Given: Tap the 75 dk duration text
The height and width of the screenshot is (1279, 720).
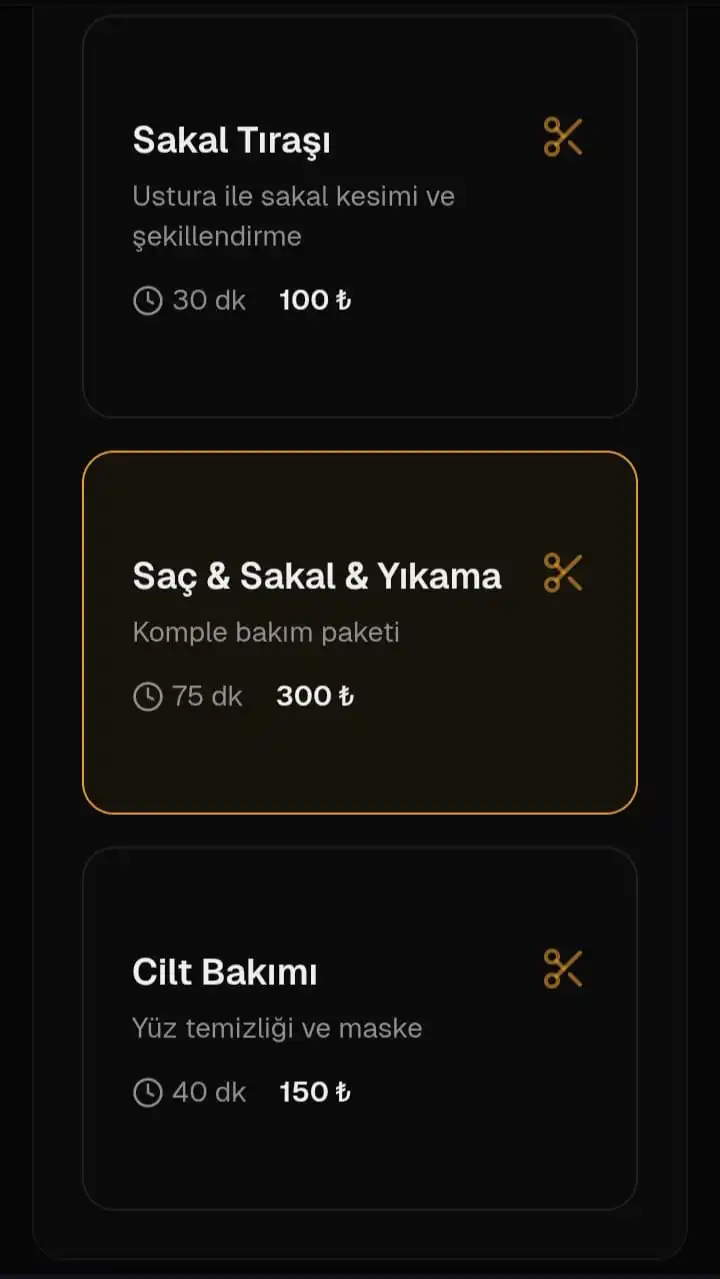Looking at the screenshot, I should (207, 696).
